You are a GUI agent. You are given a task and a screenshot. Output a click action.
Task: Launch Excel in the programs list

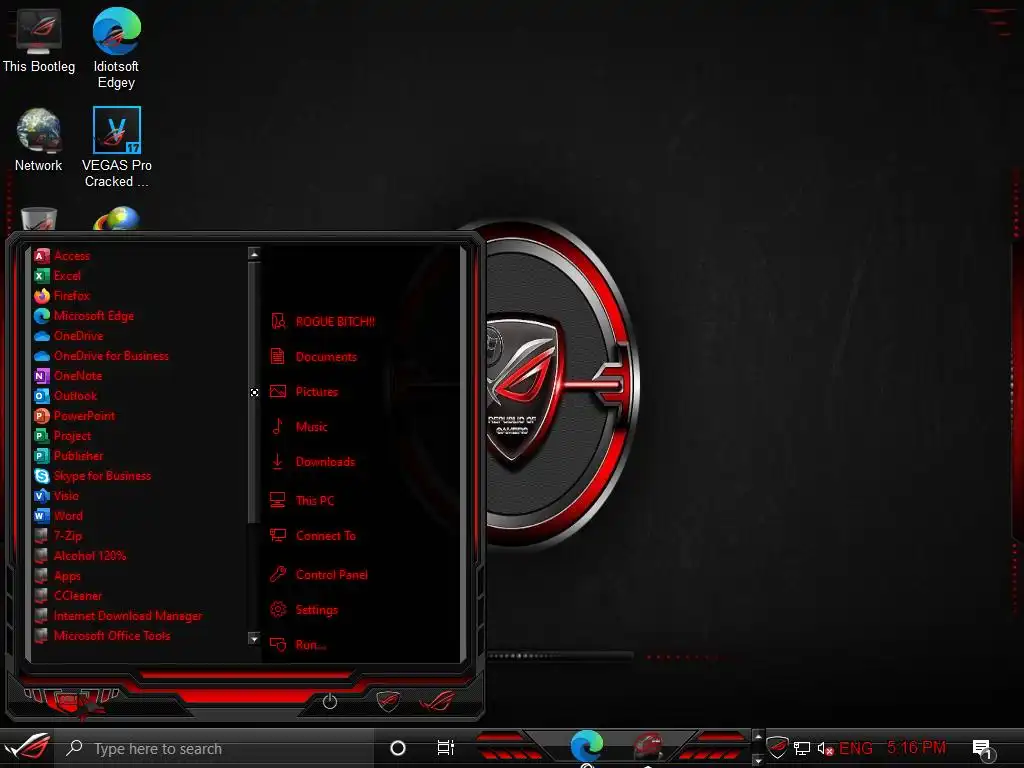pos(57,276)
